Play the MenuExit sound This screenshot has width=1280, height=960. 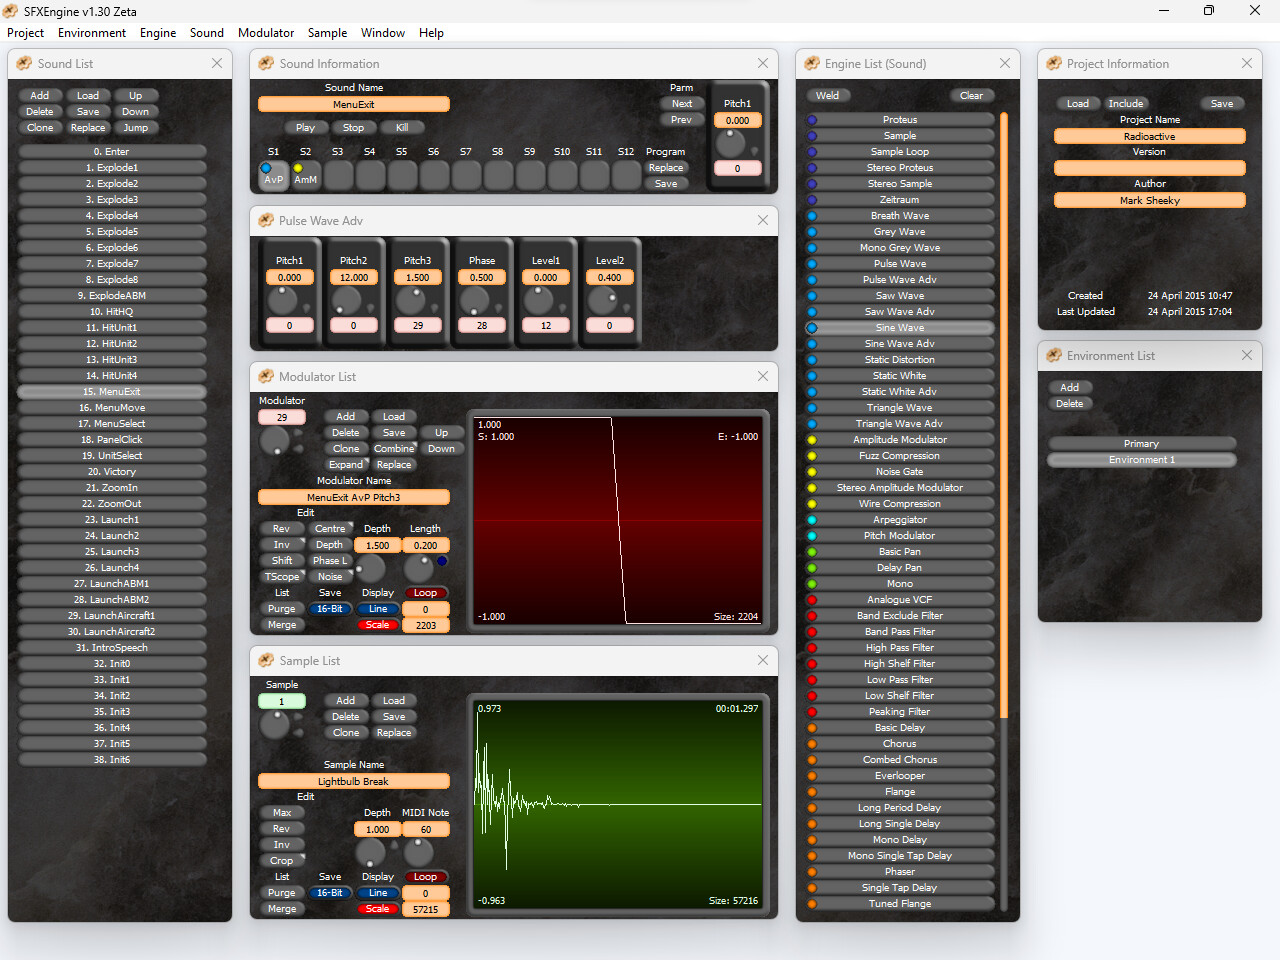pos(306,127)
